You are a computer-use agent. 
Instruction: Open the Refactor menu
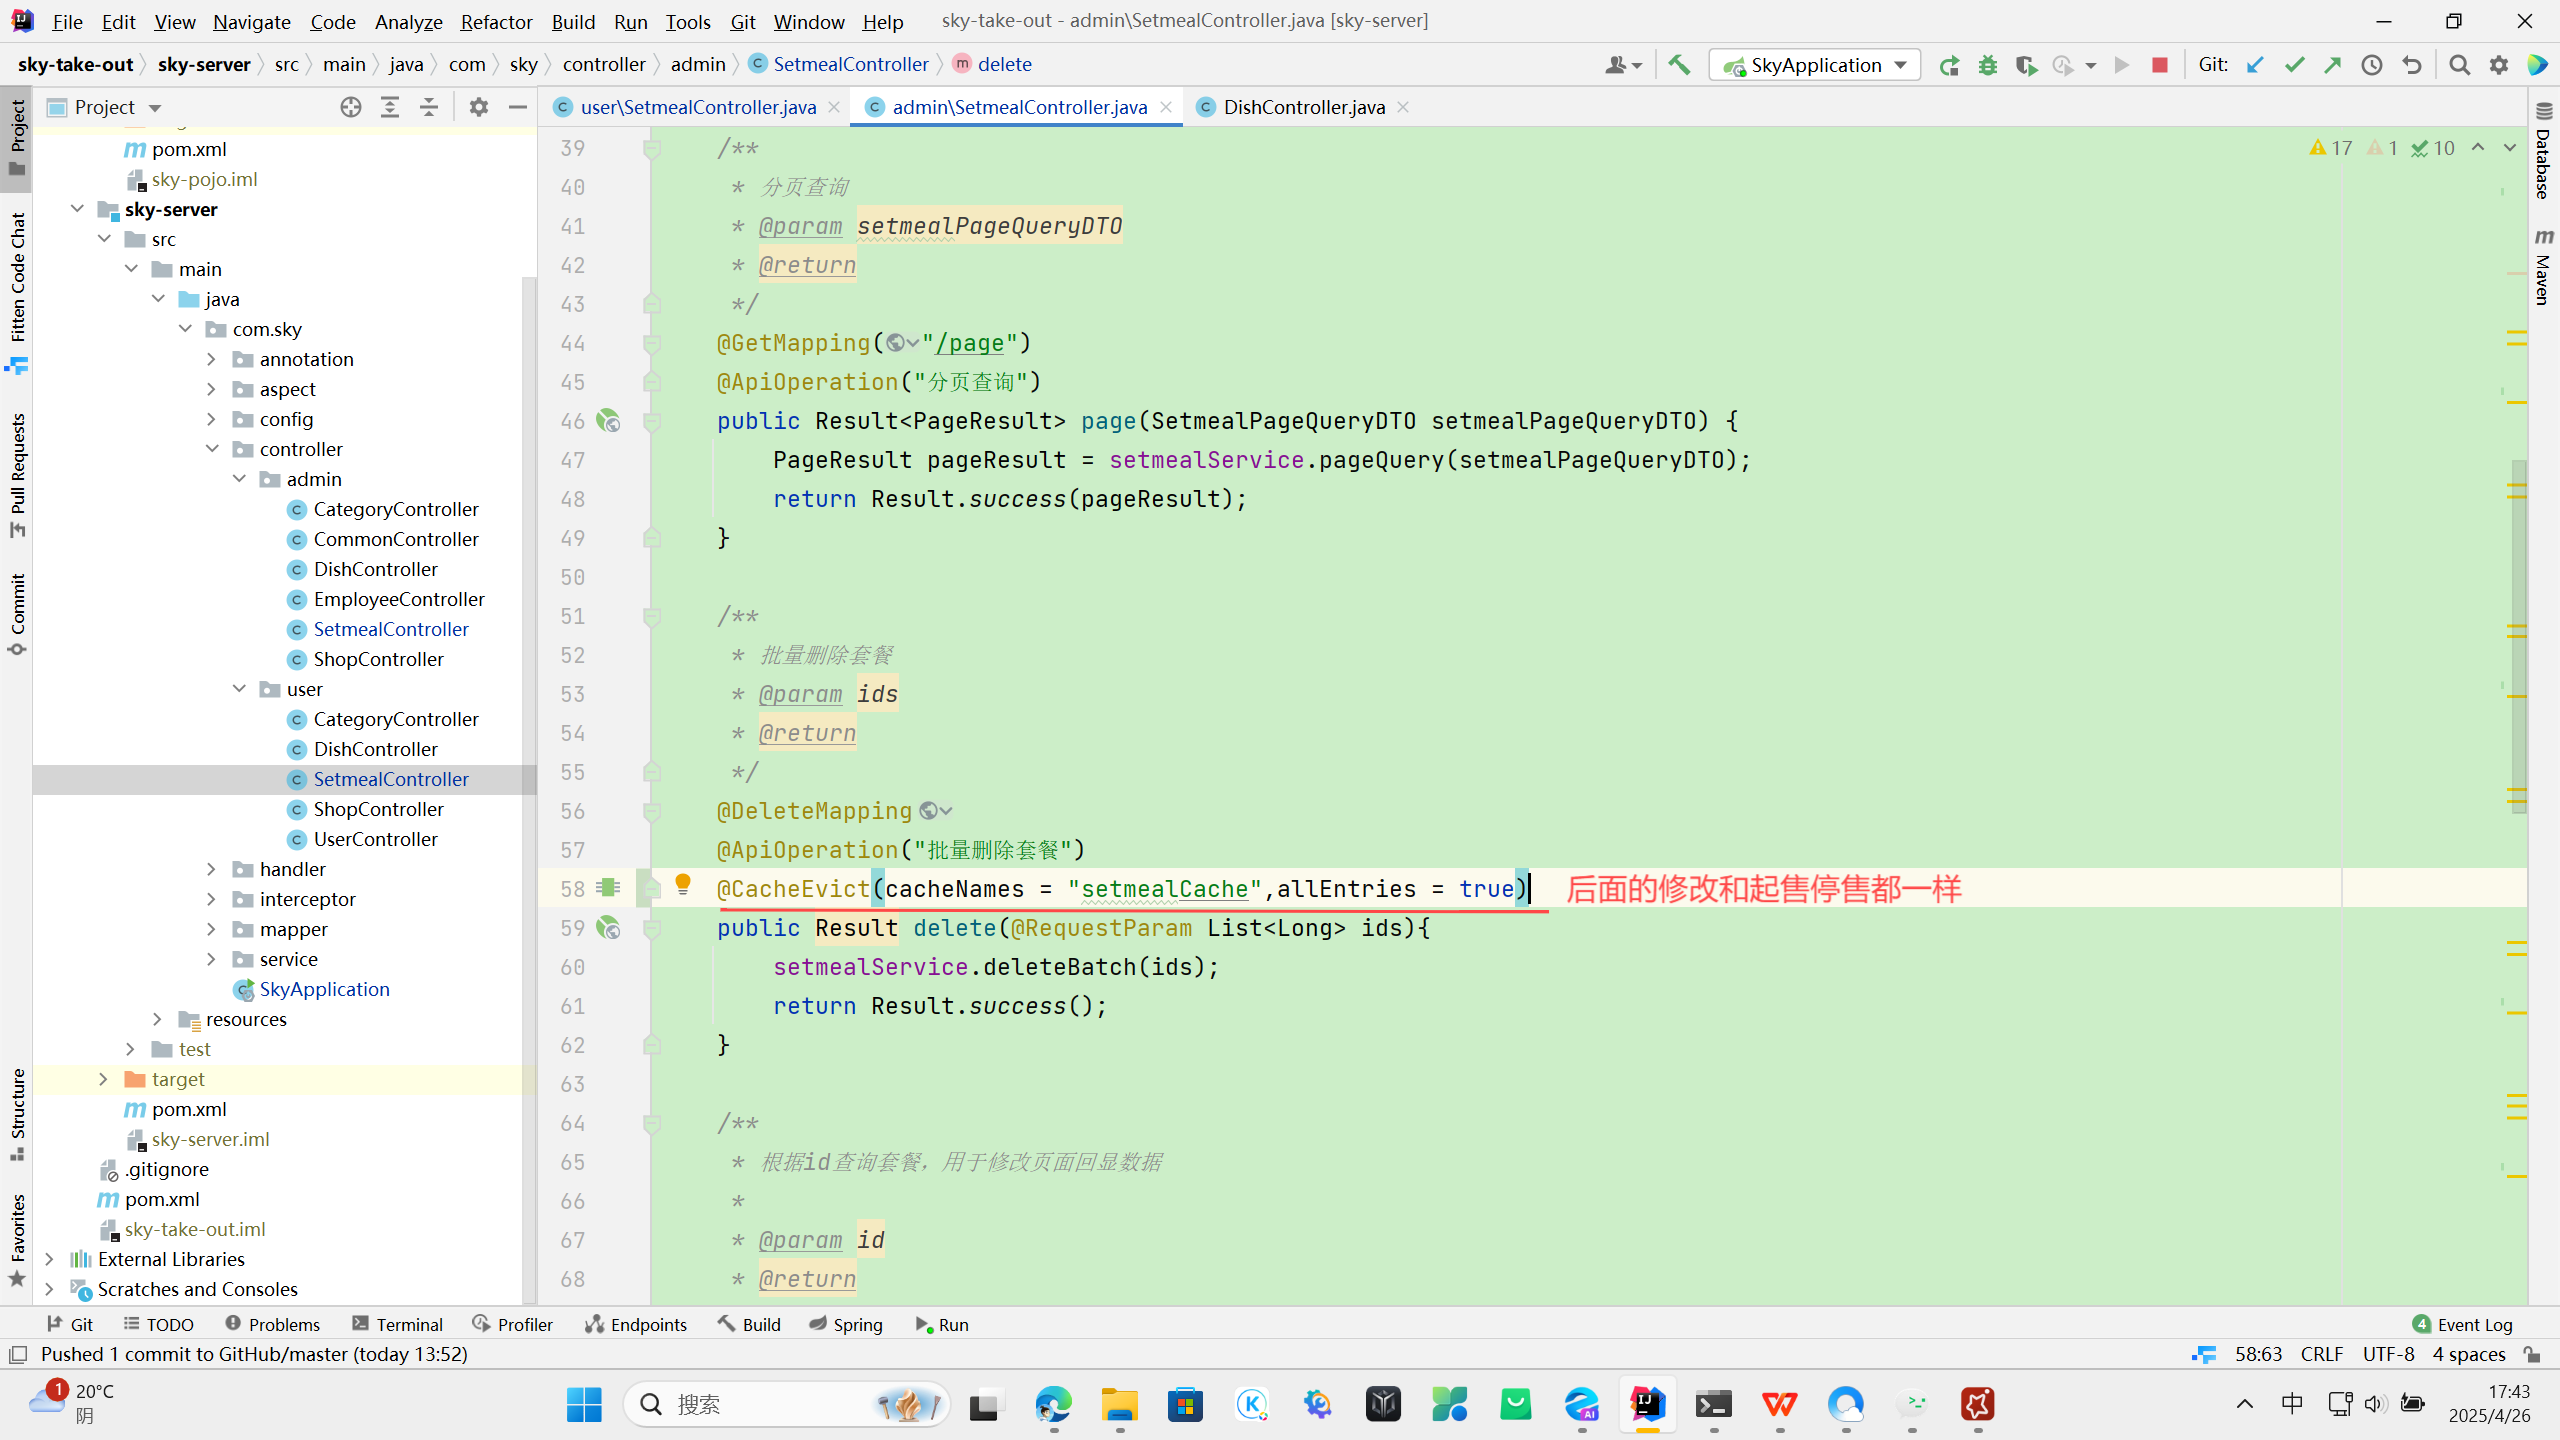pos(496,21)
